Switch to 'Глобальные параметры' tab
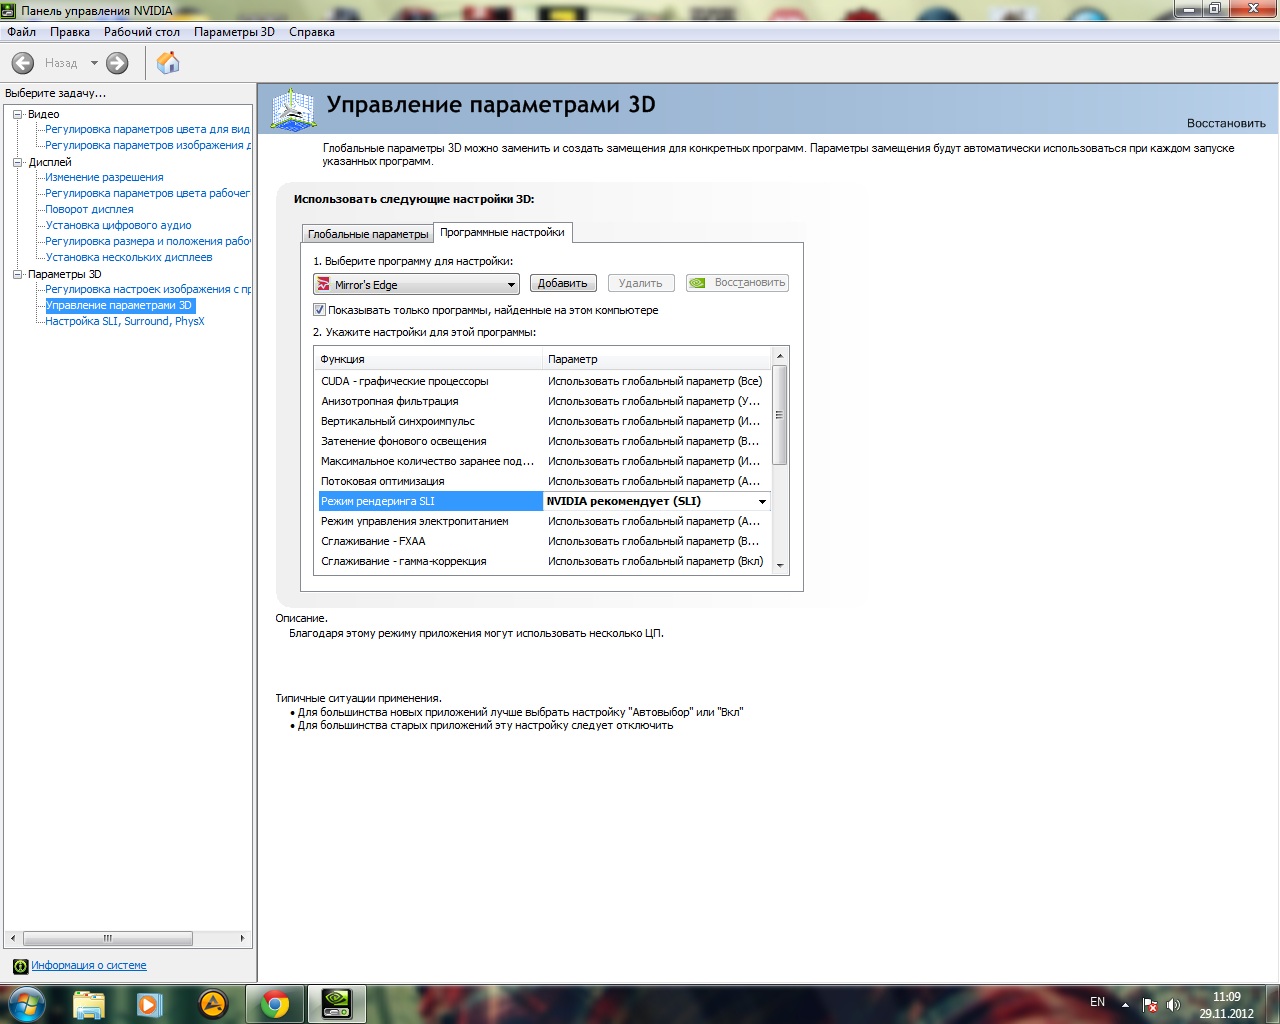The height and width of the screenshot is (1024, 1280). (368, 234)
